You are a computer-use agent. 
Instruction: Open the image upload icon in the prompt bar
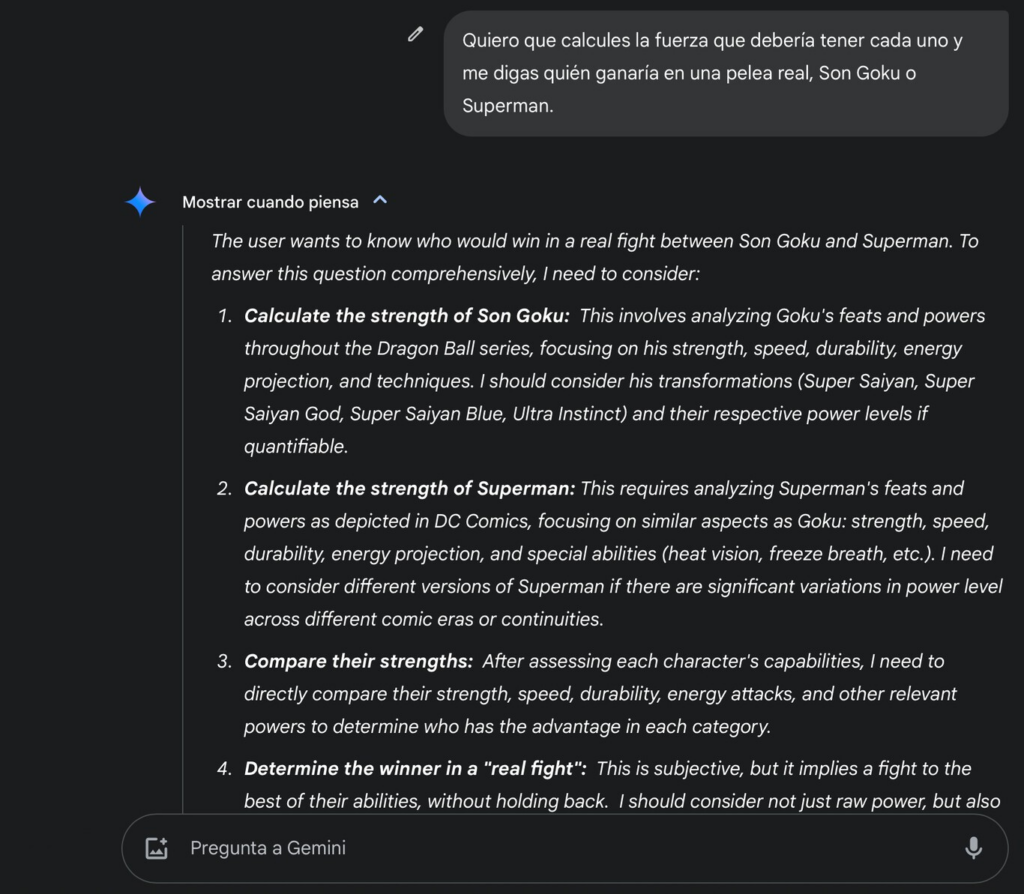coord(157,848)
